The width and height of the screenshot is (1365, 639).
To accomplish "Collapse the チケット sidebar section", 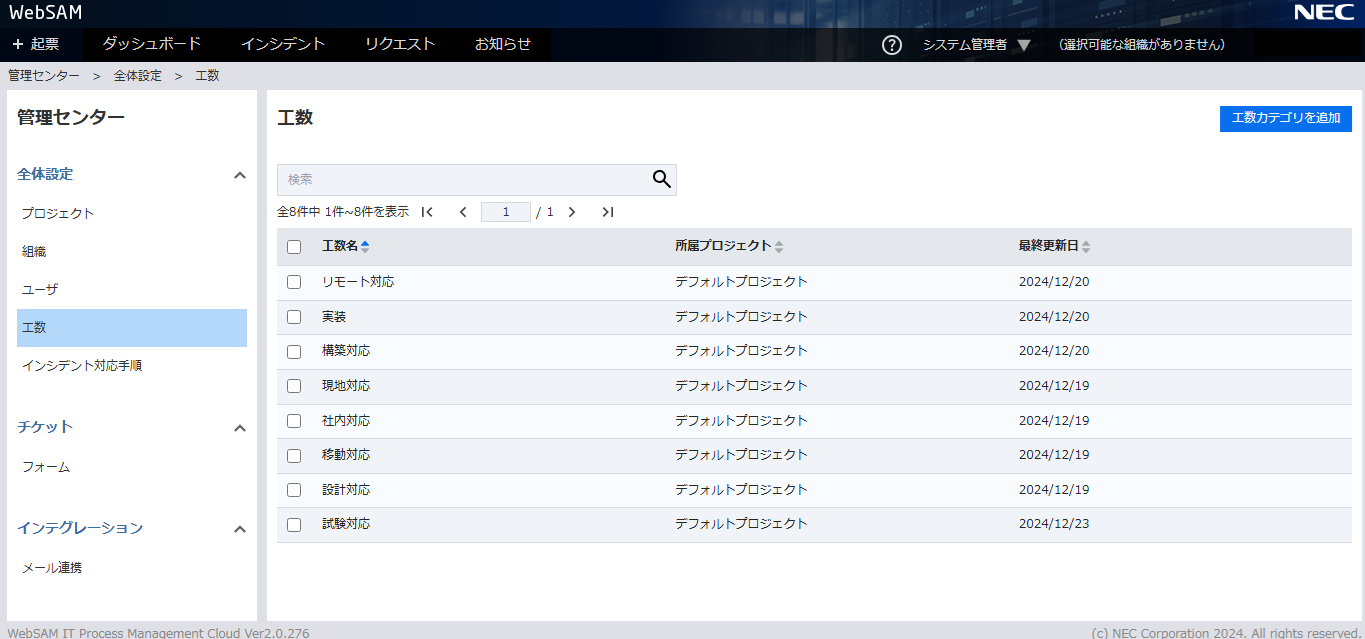I will [239, 428].
